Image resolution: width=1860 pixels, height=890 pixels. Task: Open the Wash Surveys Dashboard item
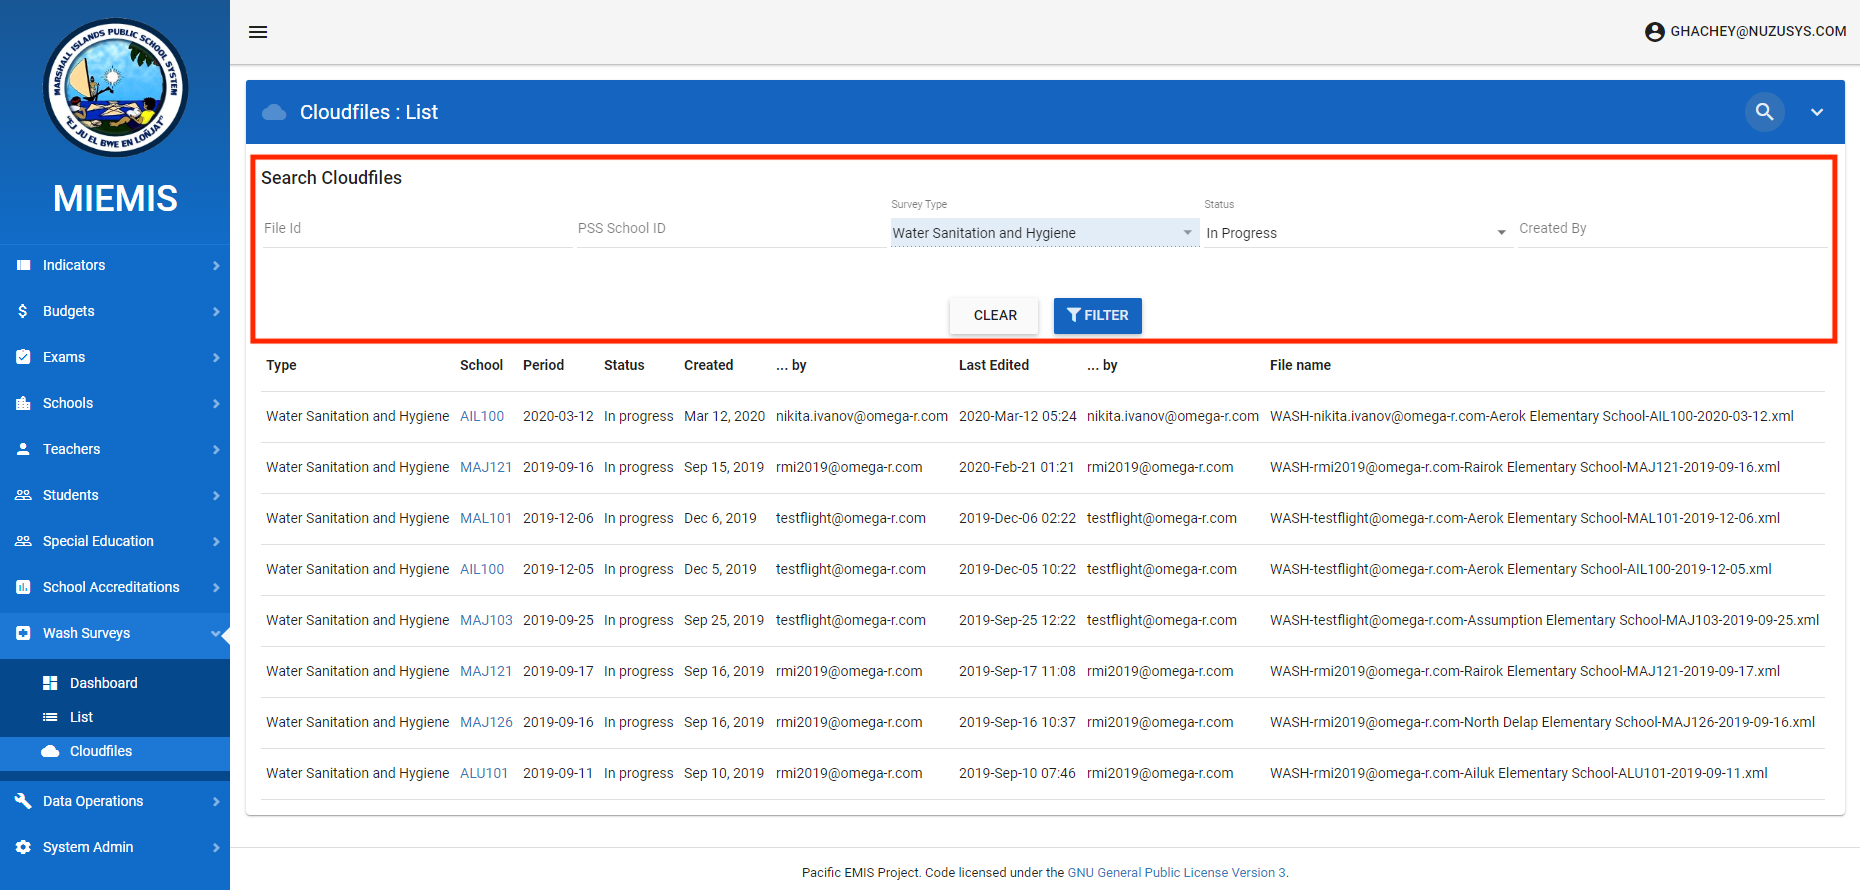pos(103,683)
